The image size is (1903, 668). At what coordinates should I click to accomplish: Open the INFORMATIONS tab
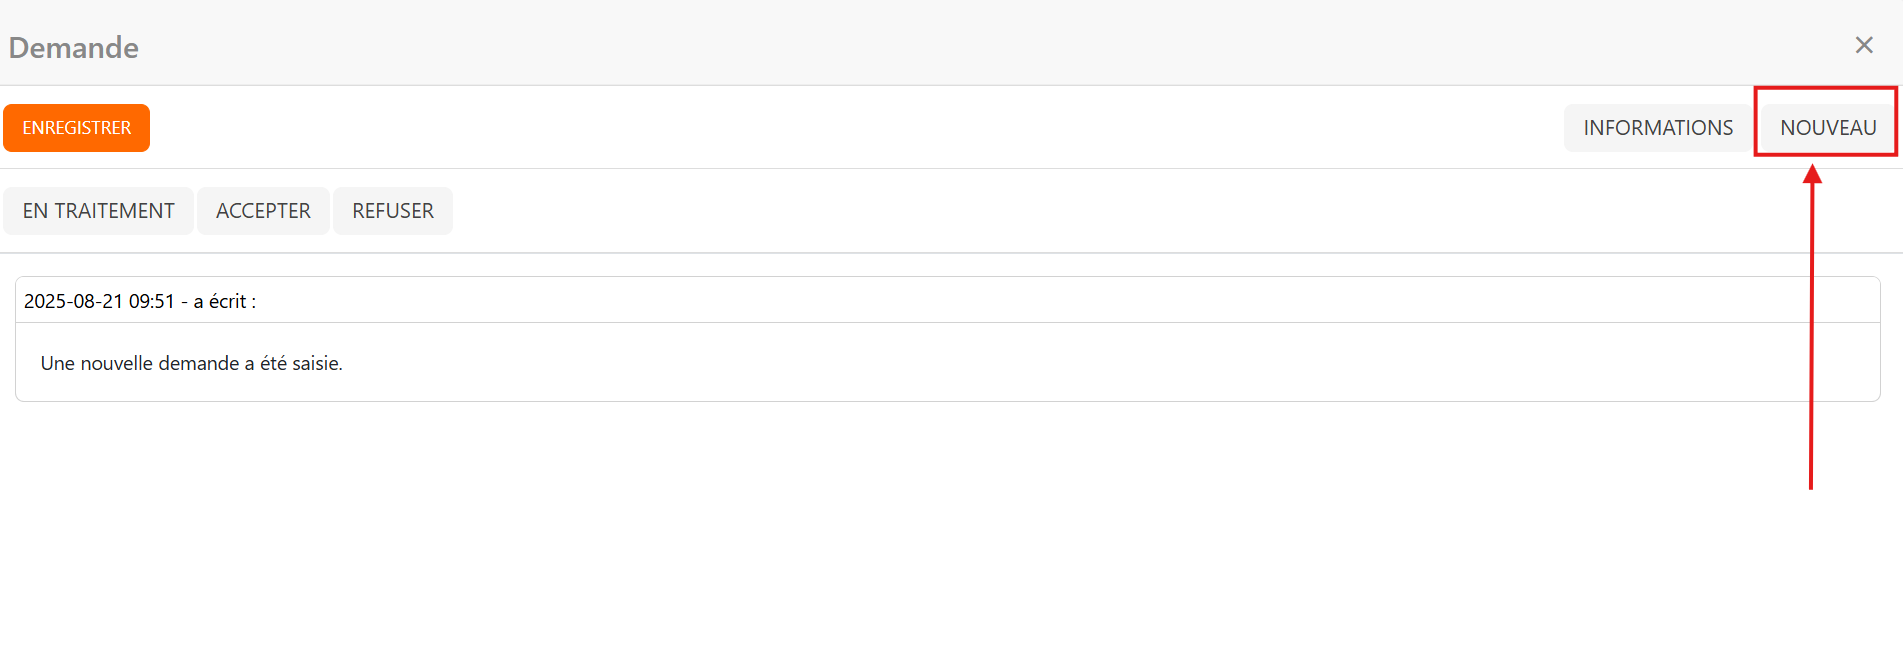1657,128
